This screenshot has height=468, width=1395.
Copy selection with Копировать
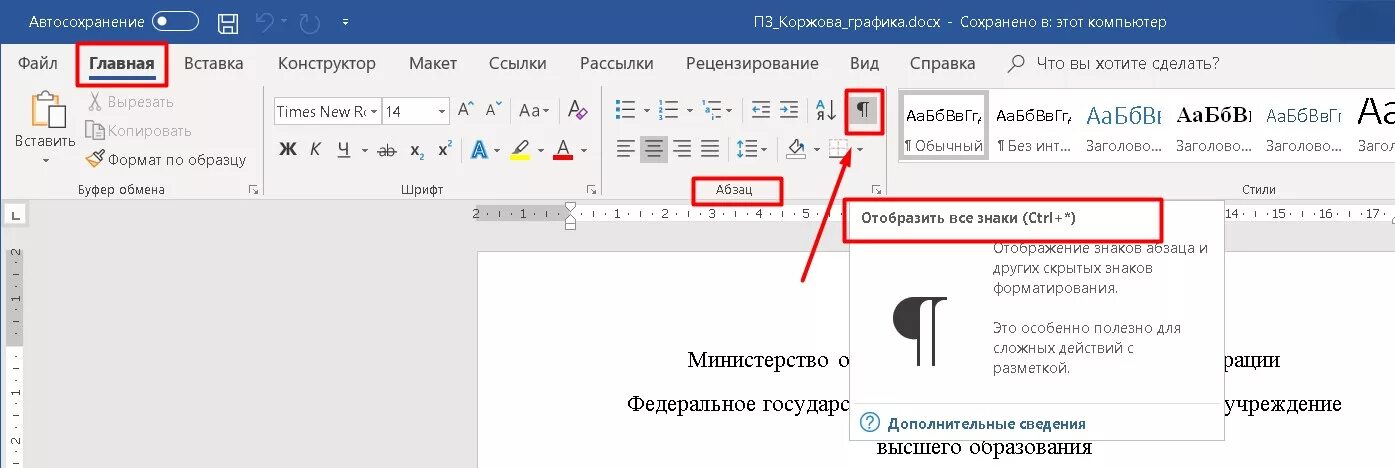pos(139,130)
